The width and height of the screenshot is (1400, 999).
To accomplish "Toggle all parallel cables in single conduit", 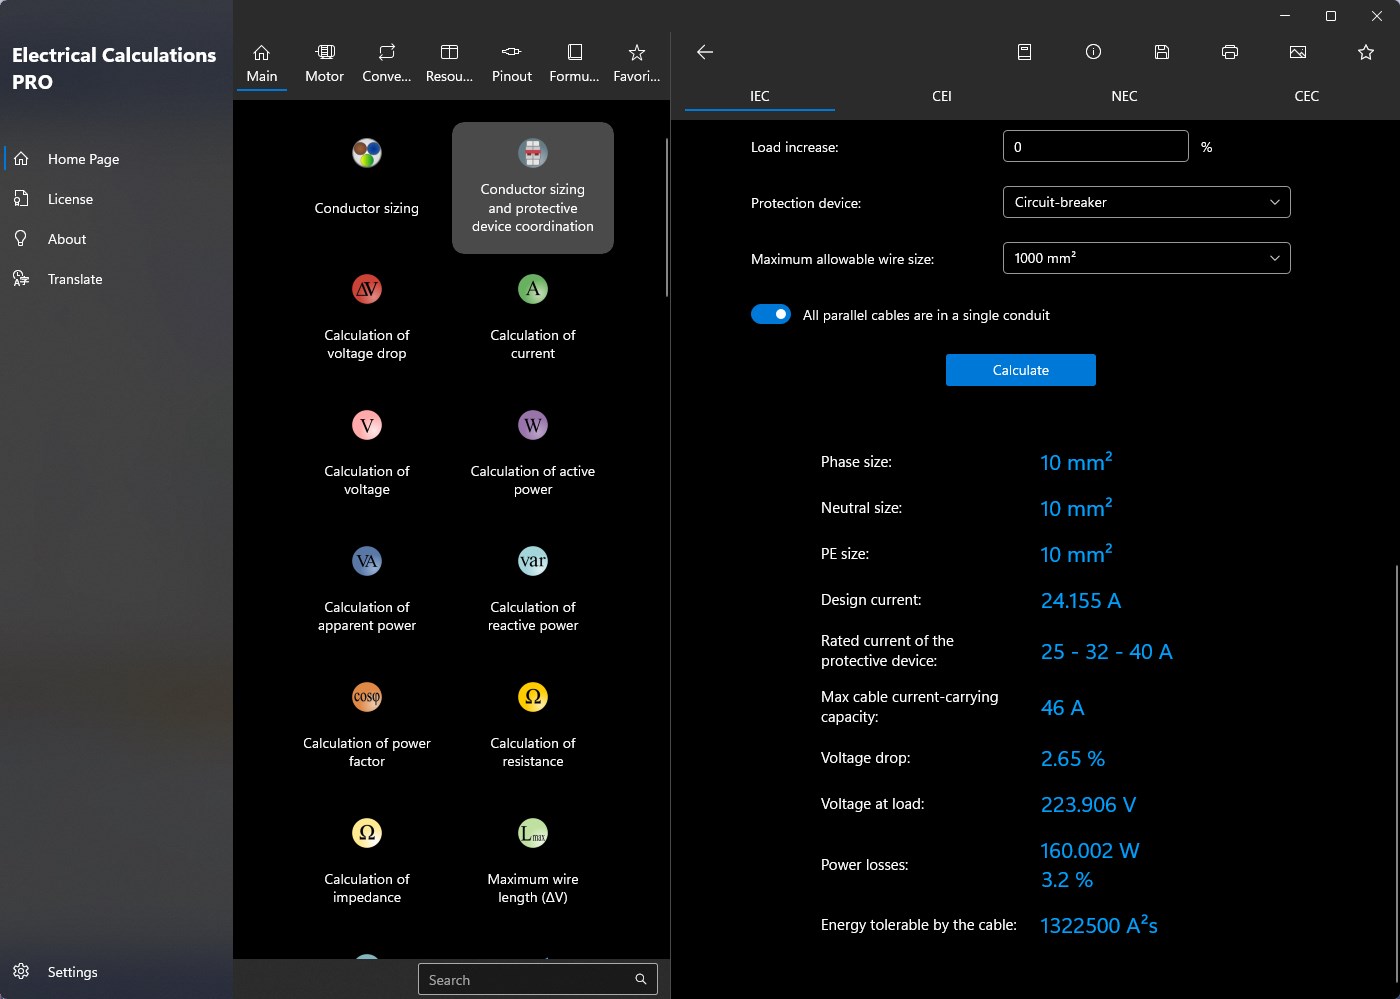I will click(771, 315).
